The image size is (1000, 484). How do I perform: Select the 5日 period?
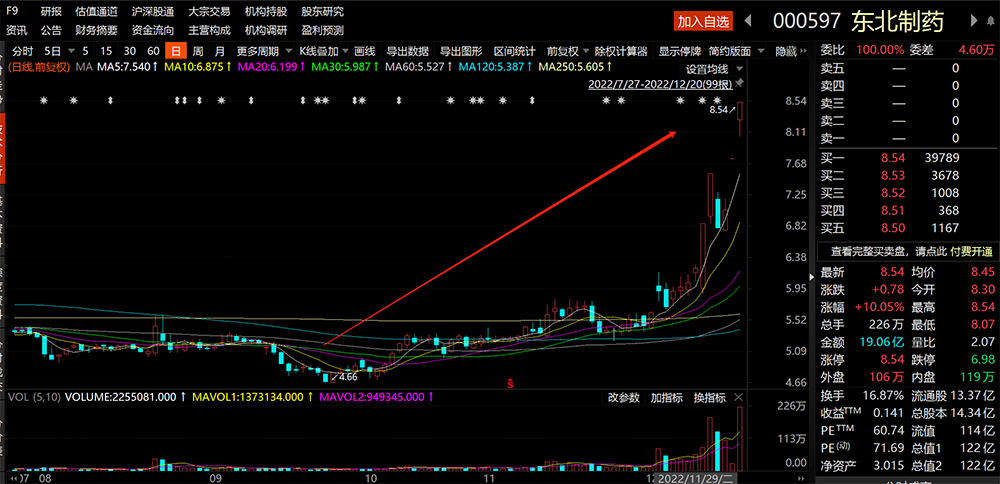point(52,52)
